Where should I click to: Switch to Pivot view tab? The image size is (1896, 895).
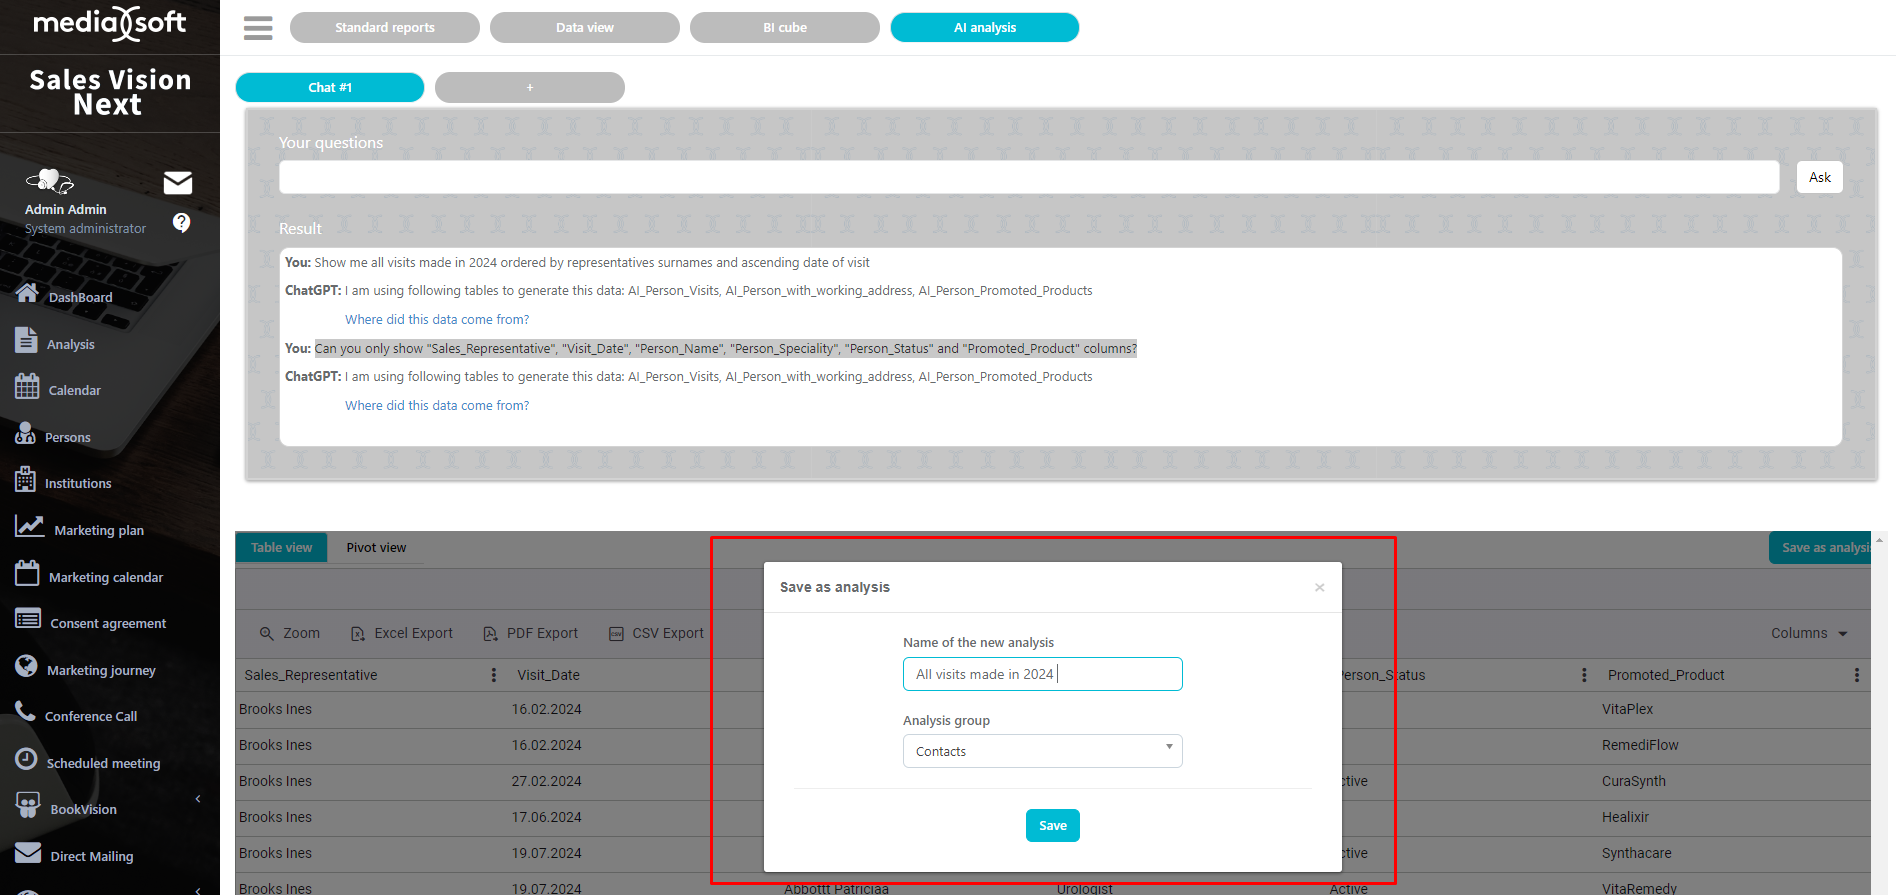pos(376,548)
